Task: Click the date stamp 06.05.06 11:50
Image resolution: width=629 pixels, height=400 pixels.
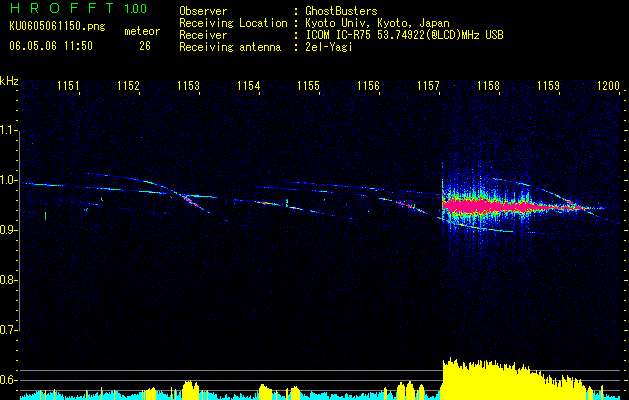Action: click(51, 46)
